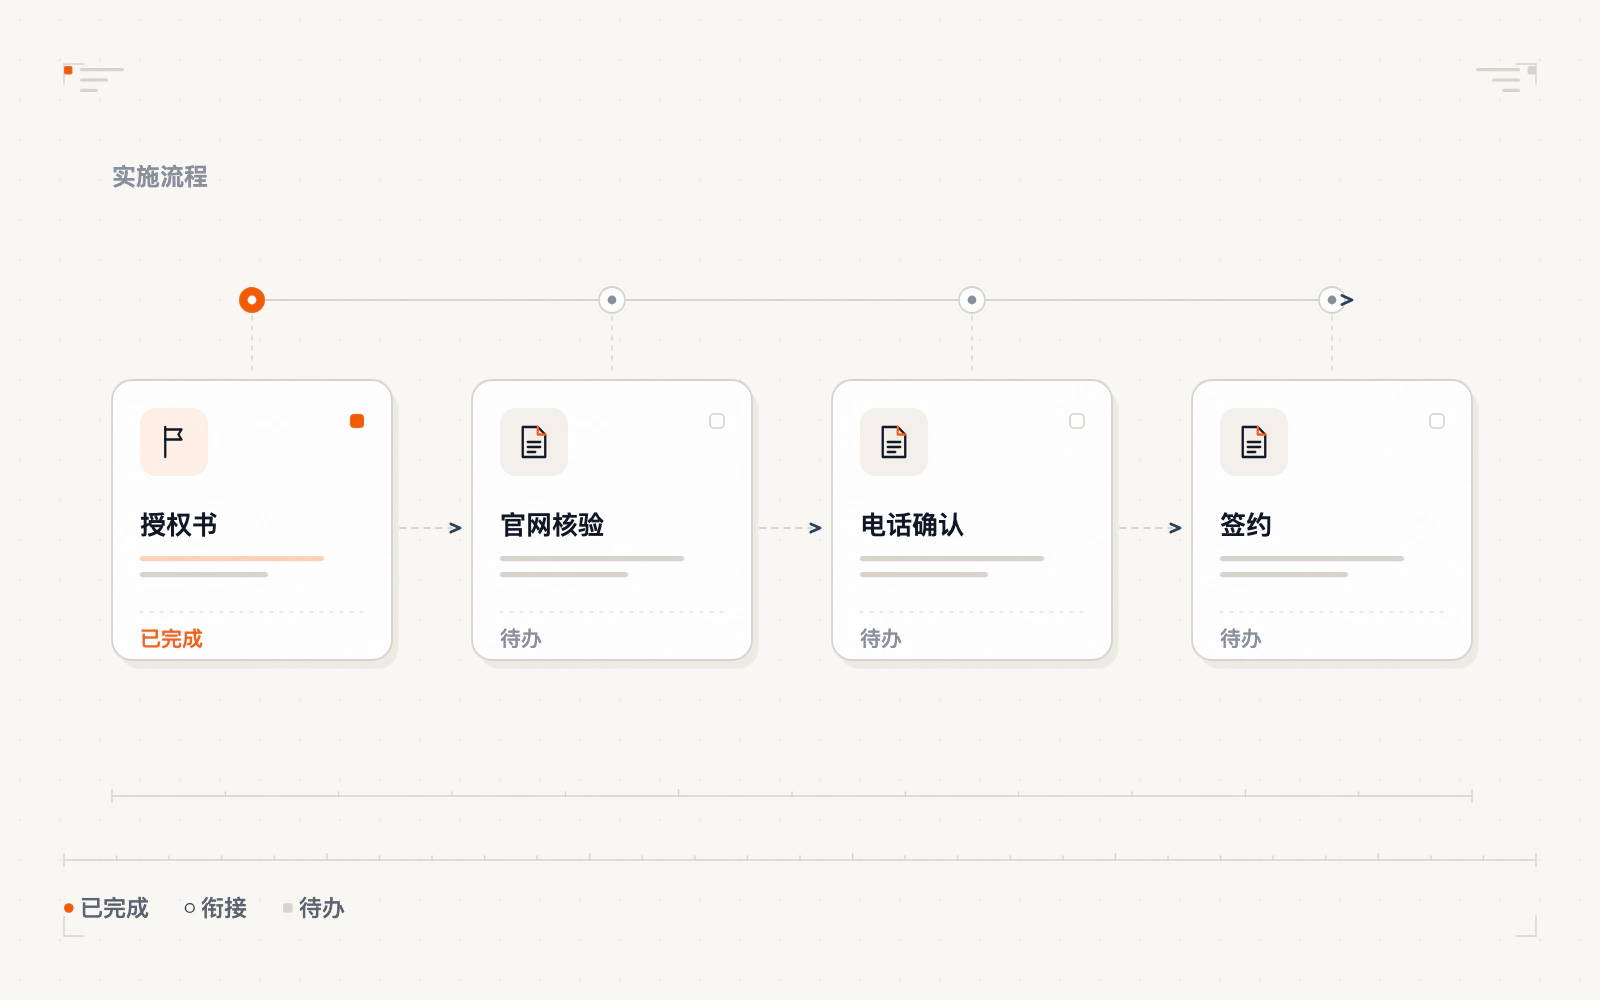Click the 待办 status on 签约 card
Image resolution: width=1600 pixels, height=1000 pixels.
pos(1241,639)
